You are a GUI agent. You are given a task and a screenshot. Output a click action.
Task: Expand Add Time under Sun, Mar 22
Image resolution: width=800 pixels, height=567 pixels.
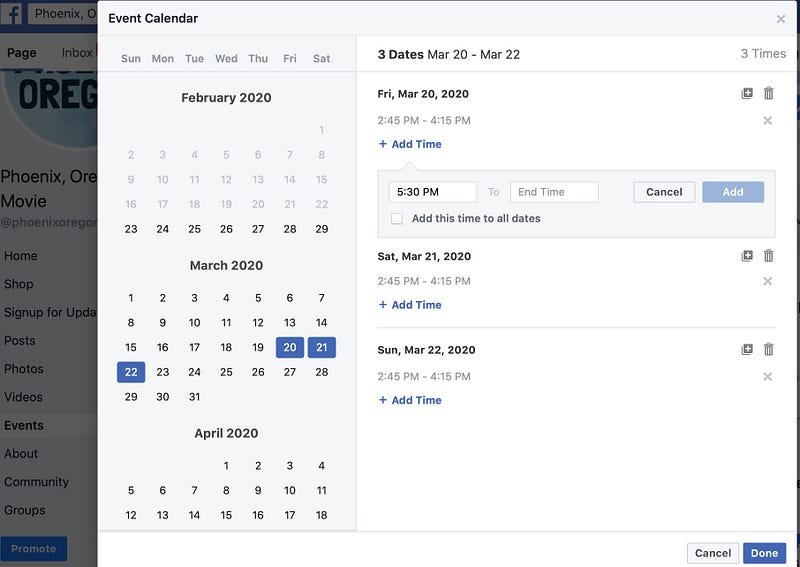pyautogui.click(x=410, y=400)
